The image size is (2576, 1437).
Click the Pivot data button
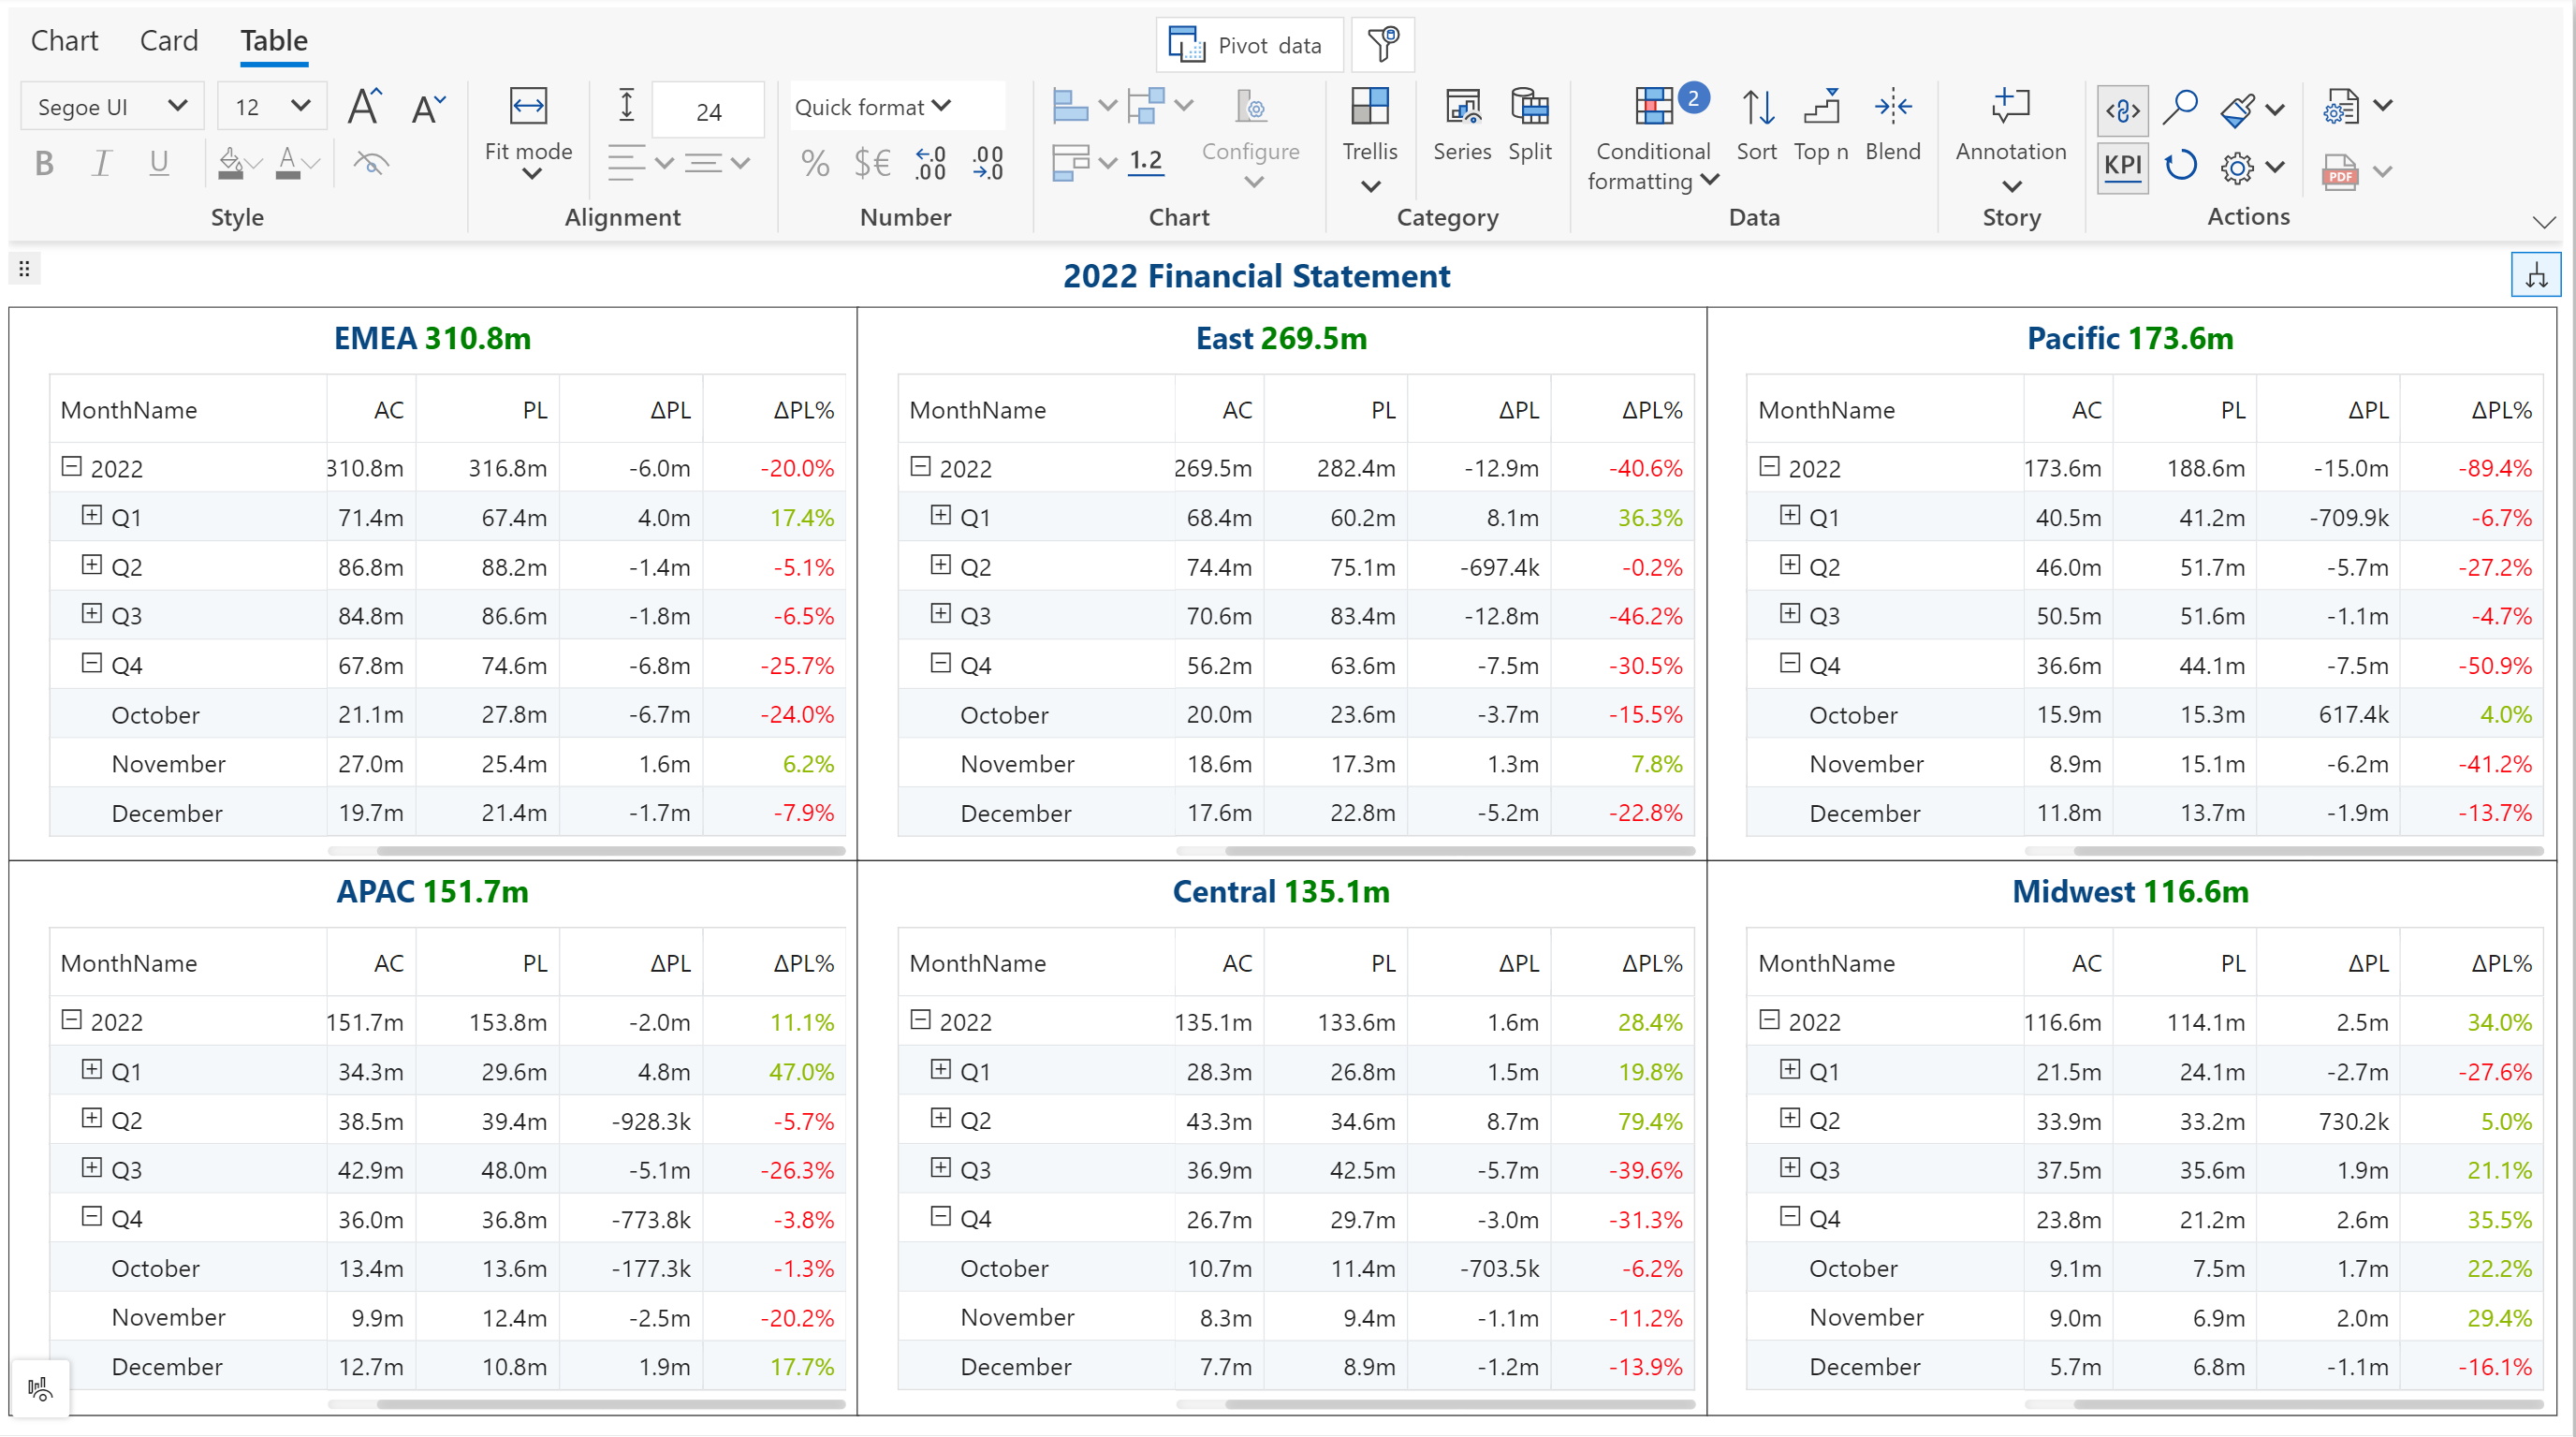[x=1248, y=45]
